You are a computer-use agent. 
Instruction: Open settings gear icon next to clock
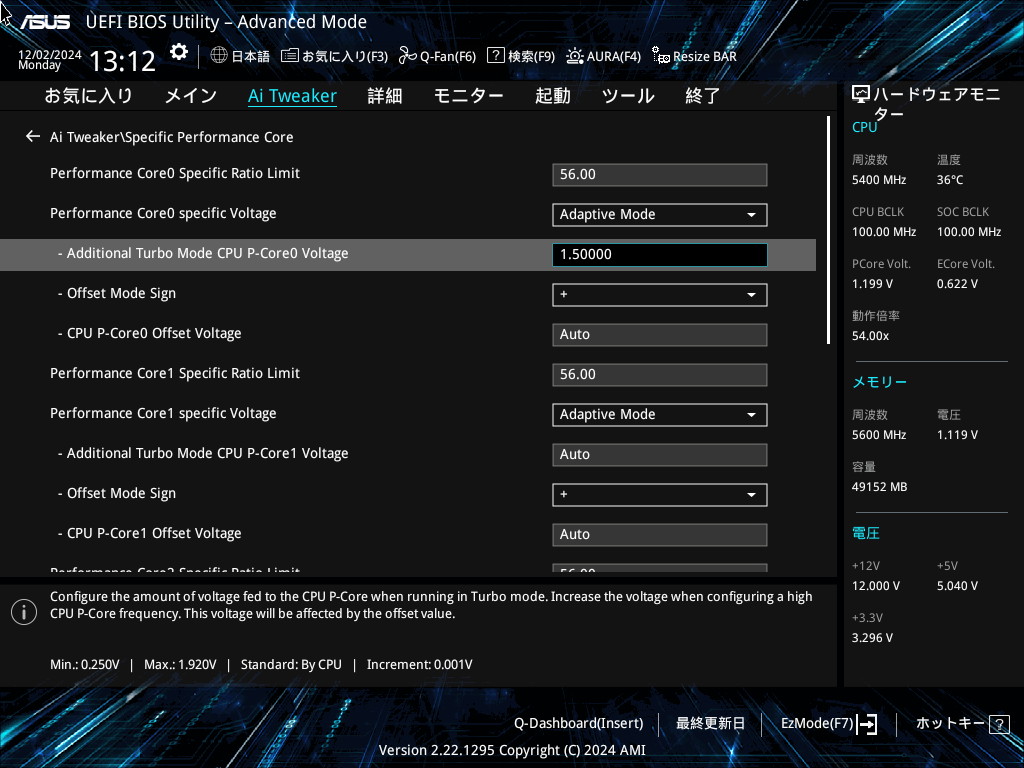[x=178, y=52]
